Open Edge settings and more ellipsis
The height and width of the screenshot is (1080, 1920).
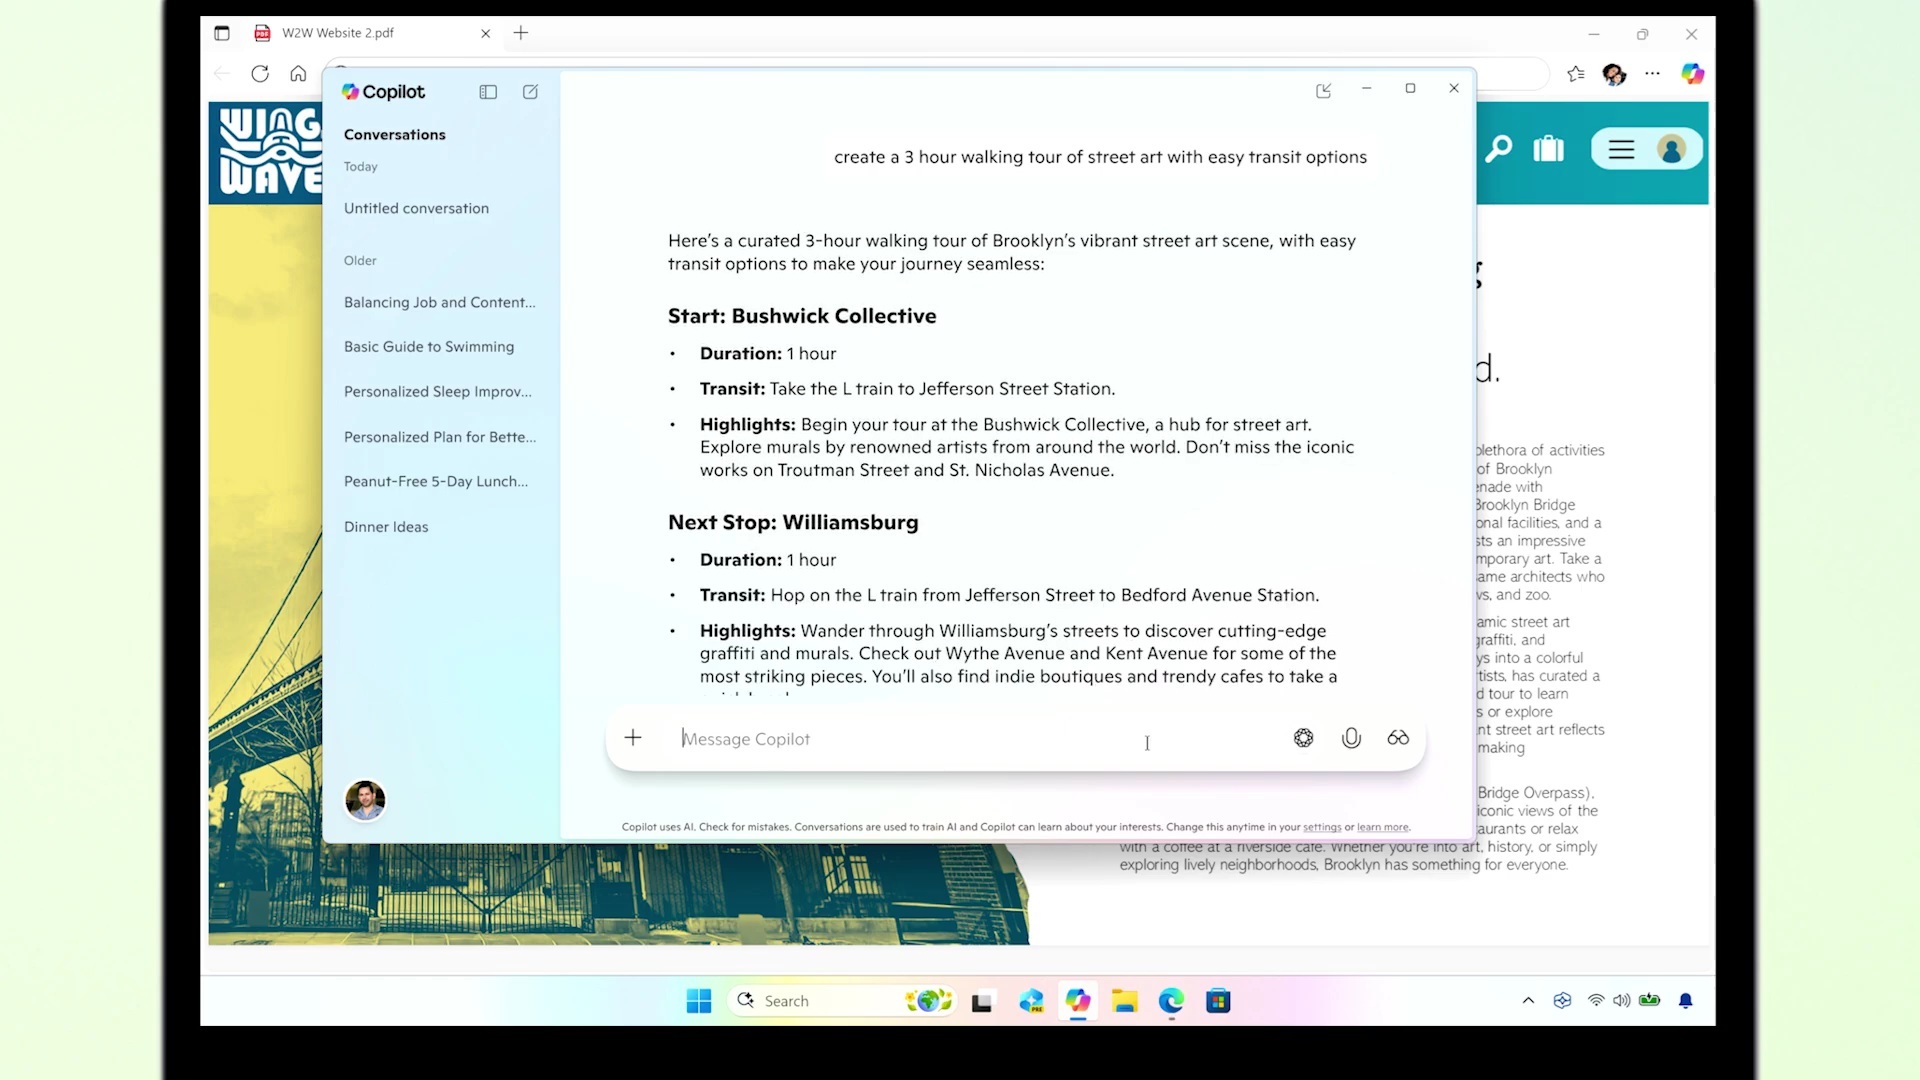click(1652, 73)
